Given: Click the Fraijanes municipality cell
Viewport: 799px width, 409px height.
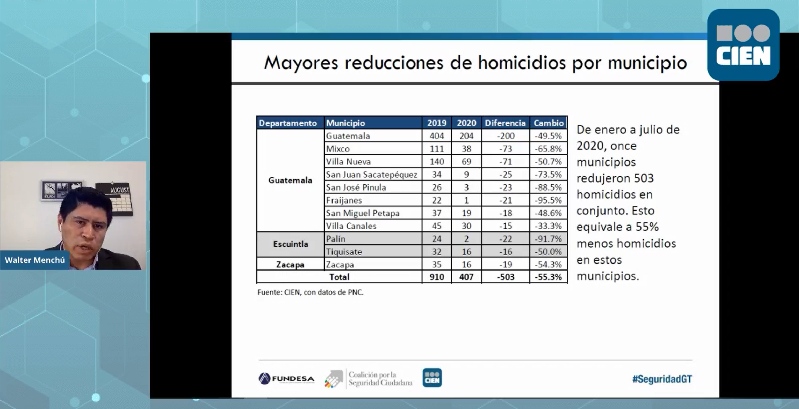Looking at the screenshot, I should pyautogui.click(x=373, y=200).
